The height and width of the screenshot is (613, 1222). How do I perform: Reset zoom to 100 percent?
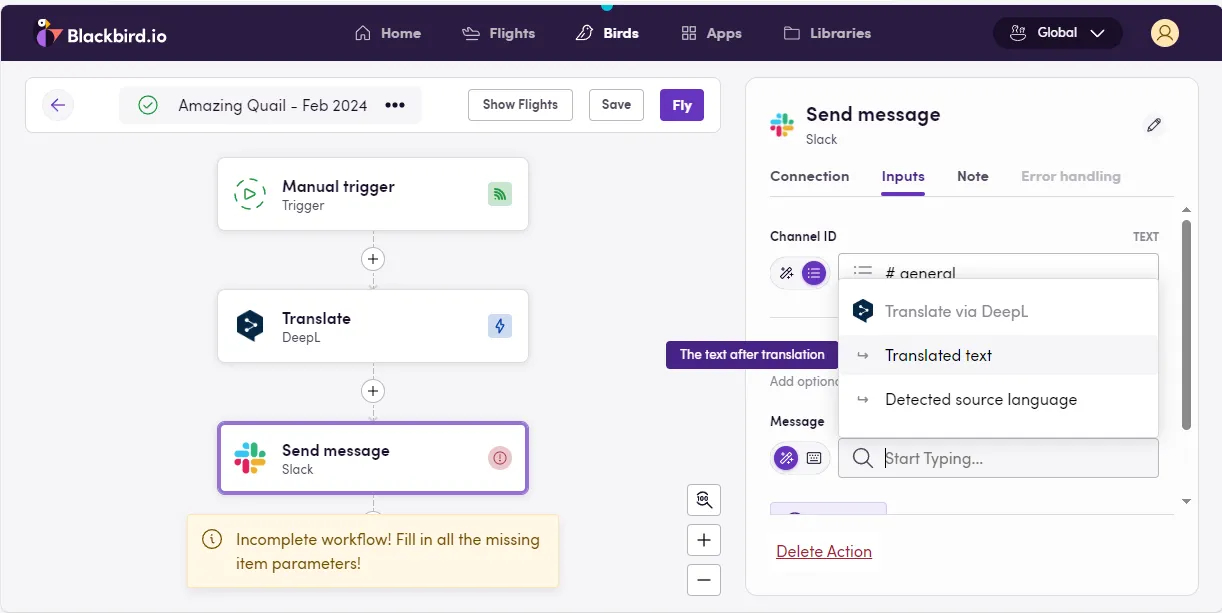tap(703, 499)
